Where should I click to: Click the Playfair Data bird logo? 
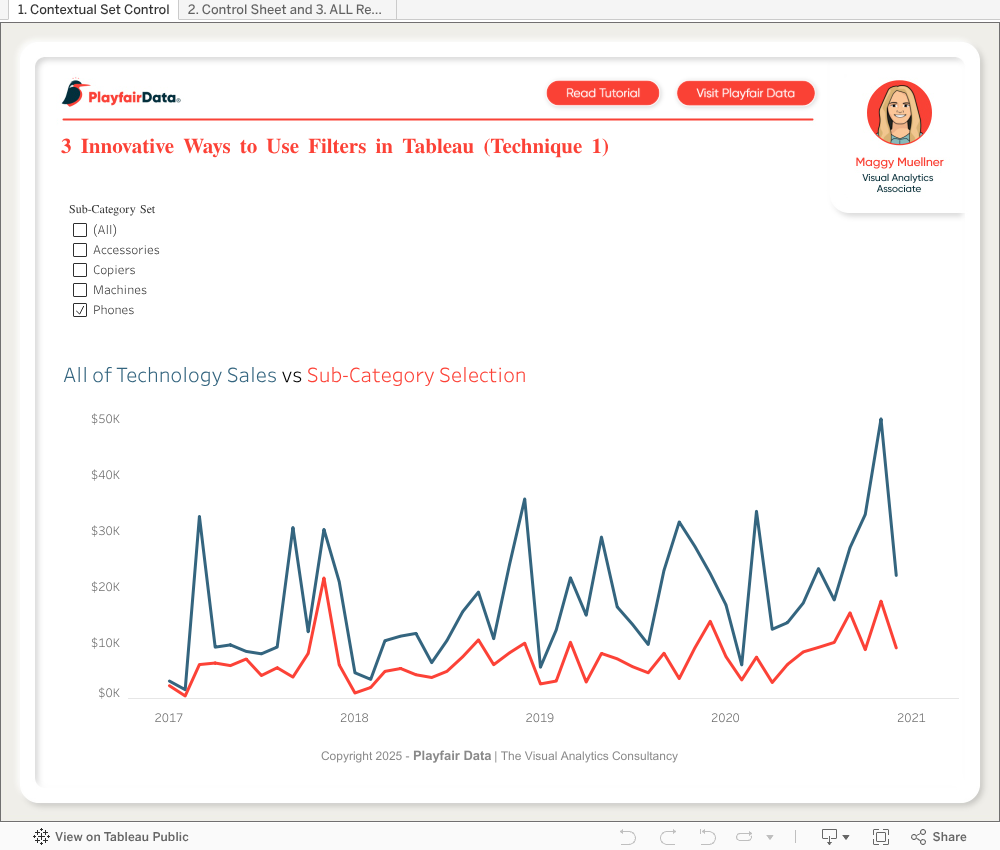pyautogui.click(x=75, y=94)
